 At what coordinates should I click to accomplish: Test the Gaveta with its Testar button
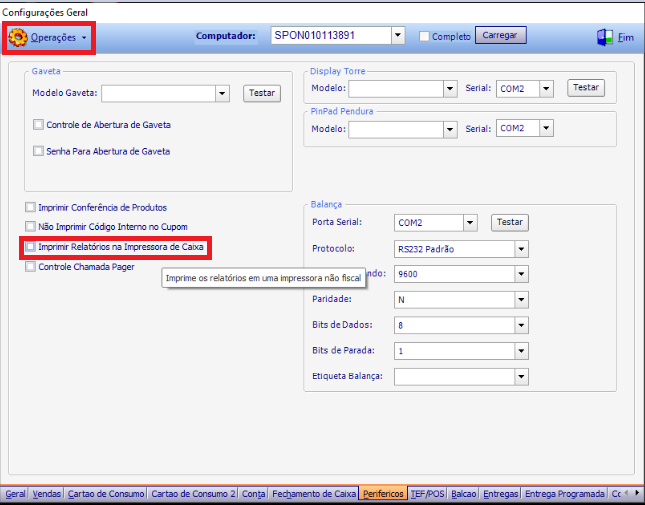[x=262, y=93]
